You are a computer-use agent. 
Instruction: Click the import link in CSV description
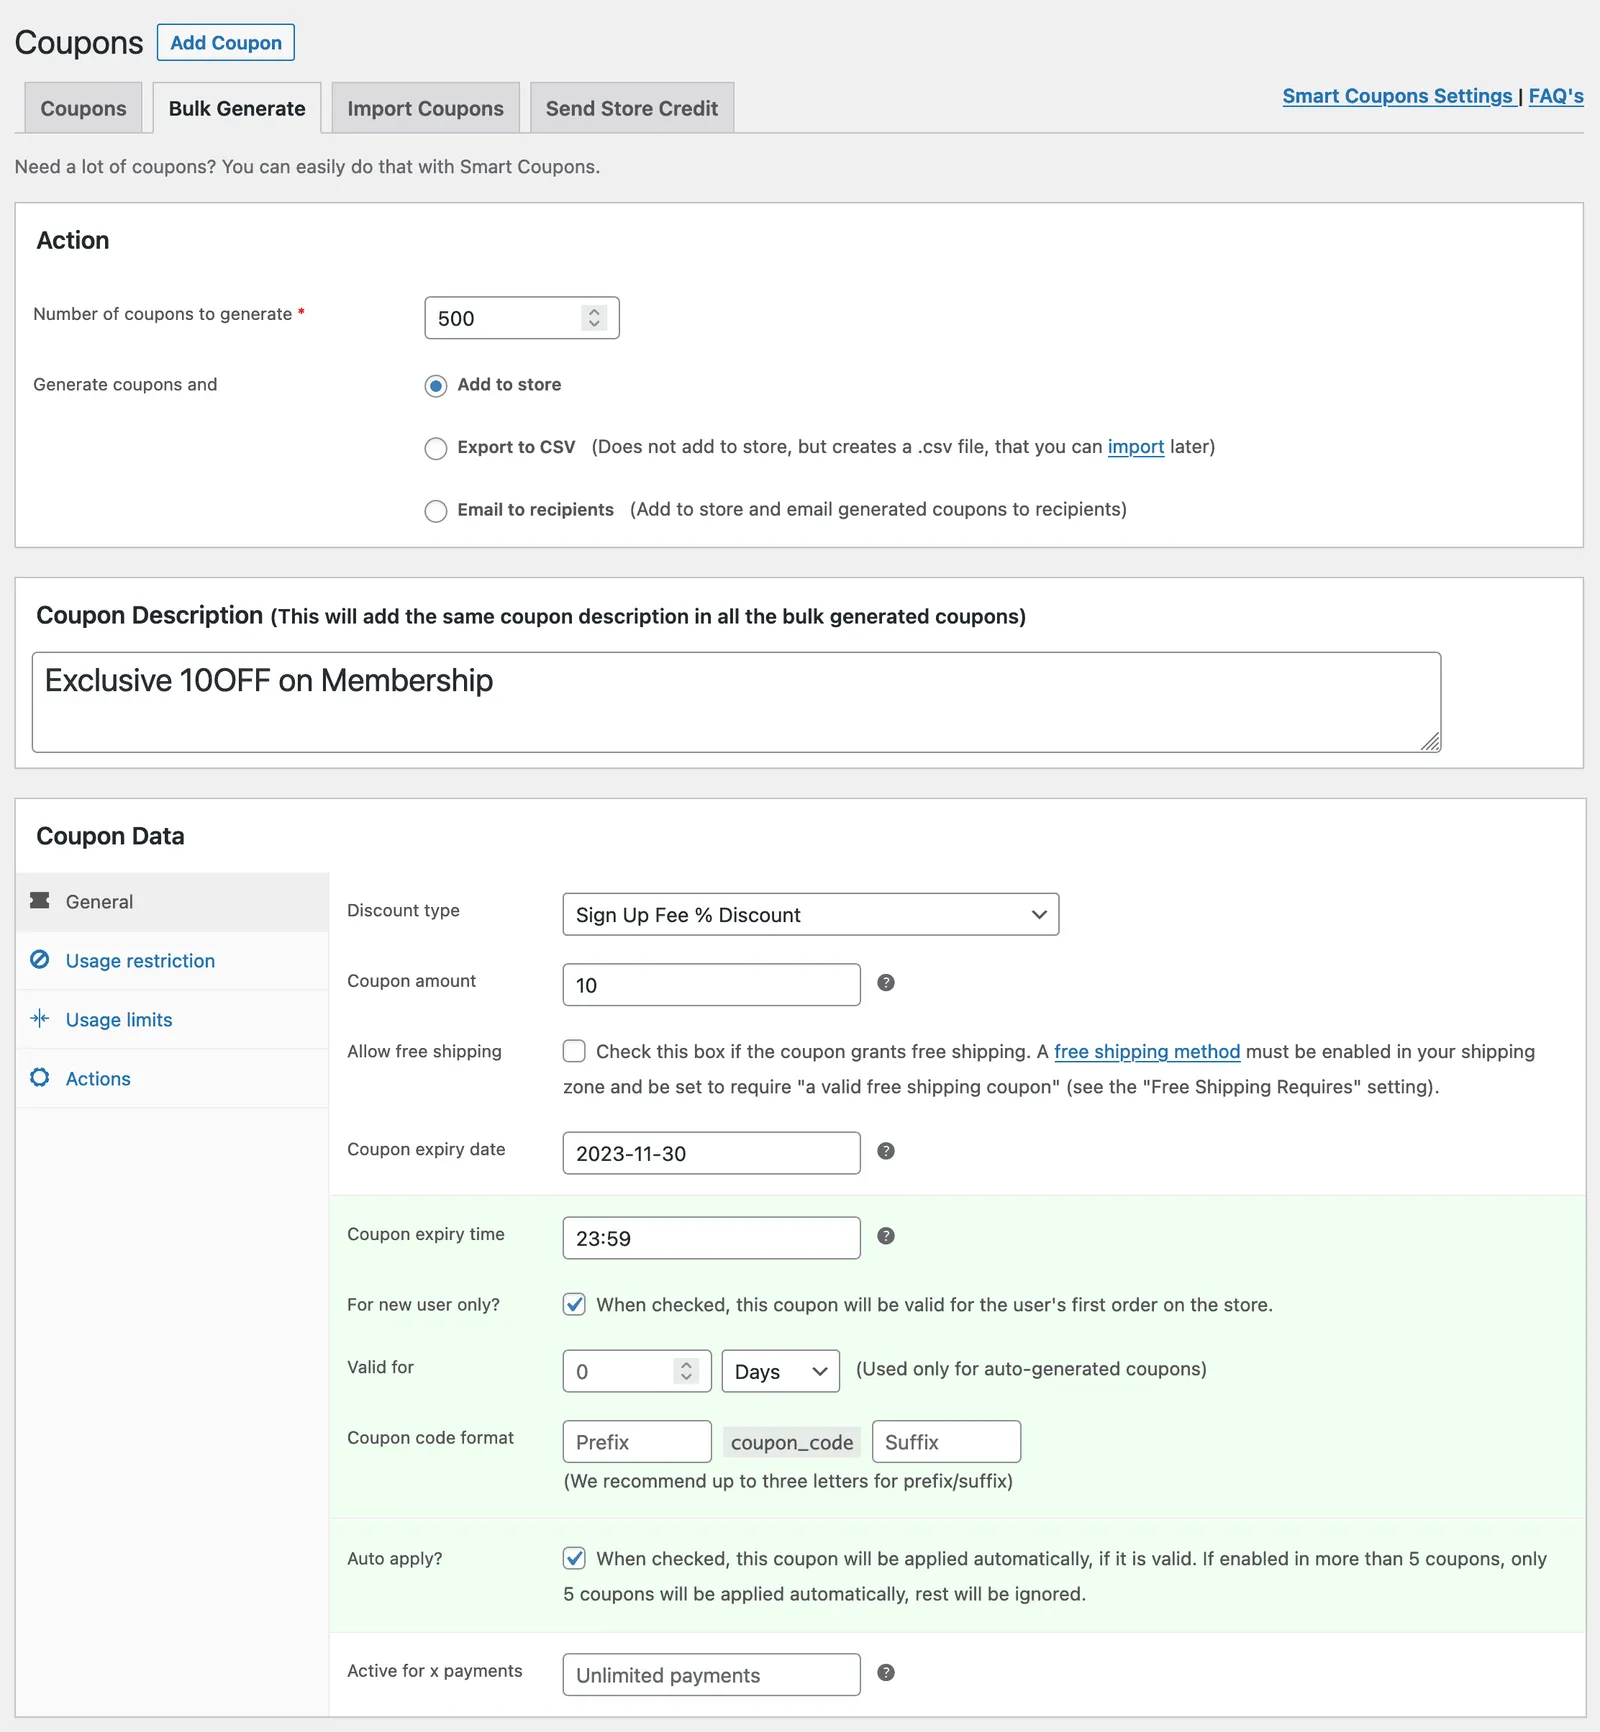pyautogui.click(x=1136, y=447)
